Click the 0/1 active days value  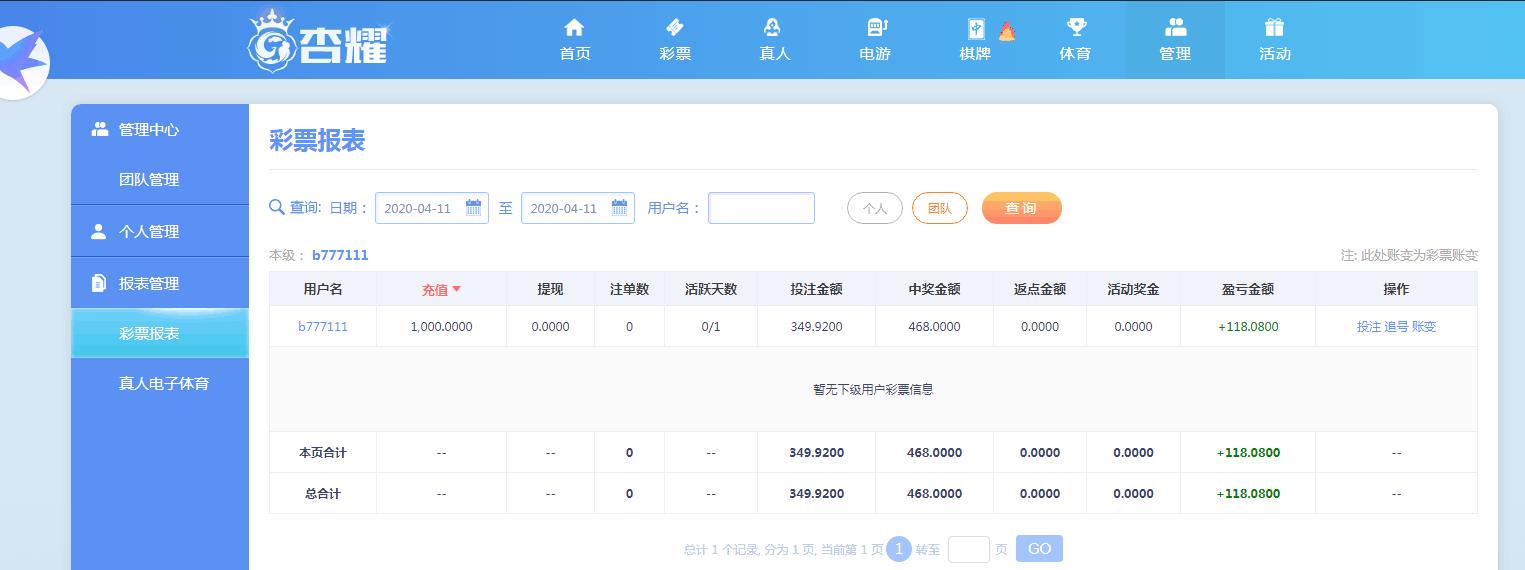click(711, 326)
